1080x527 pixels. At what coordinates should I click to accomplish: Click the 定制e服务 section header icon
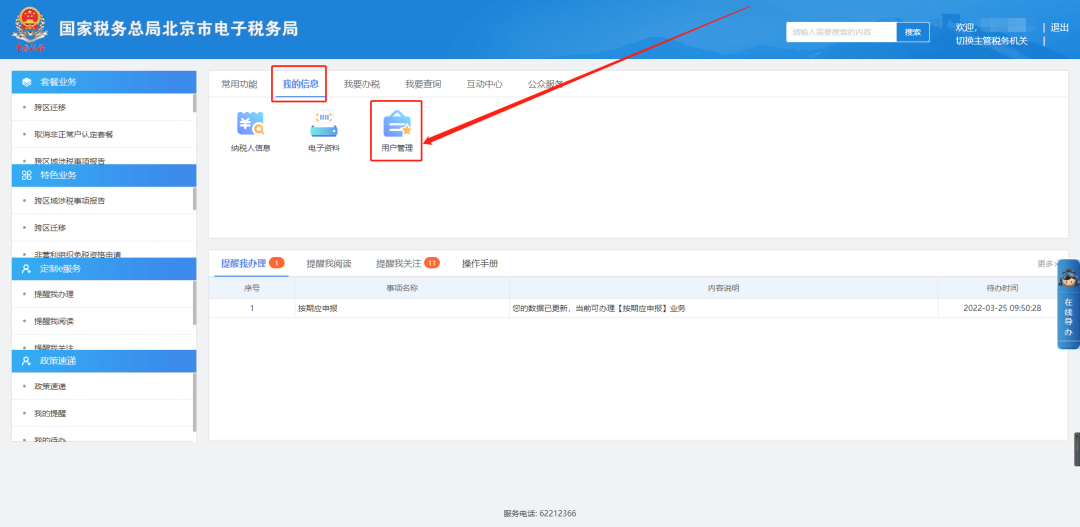(27, 269)
